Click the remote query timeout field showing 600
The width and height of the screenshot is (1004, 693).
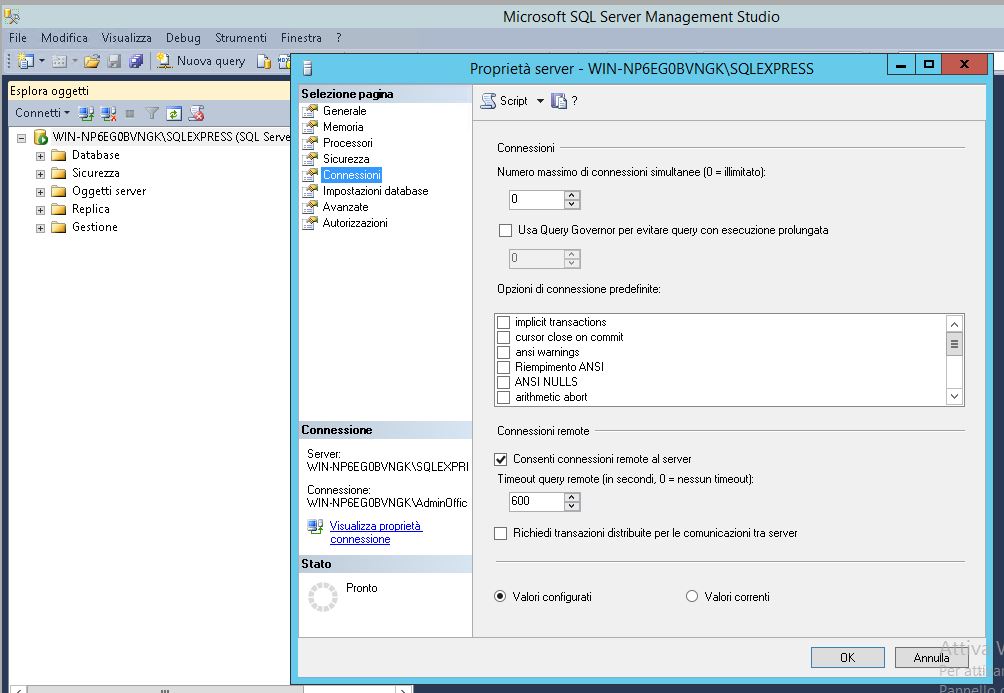click(537, 501)
